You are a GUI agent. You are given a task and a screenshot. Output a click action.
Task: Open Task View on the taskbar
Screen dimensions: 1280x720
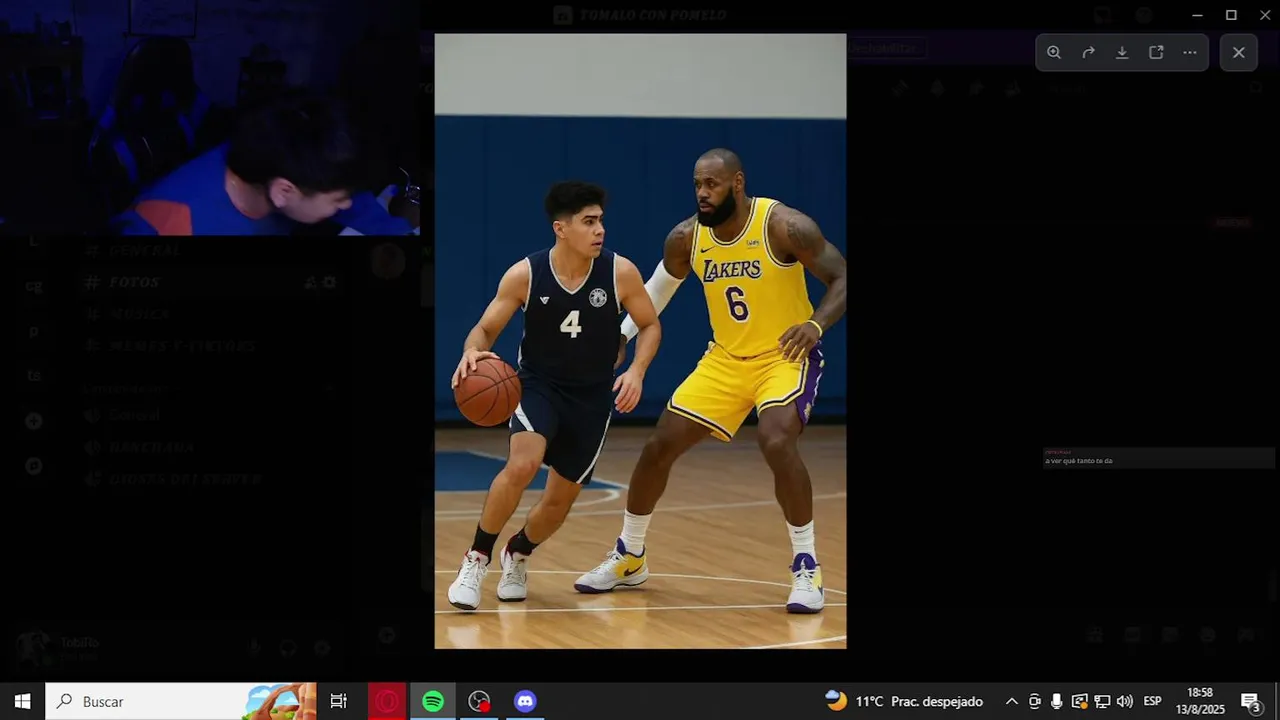pyautogui.click(x=339, y=701)
